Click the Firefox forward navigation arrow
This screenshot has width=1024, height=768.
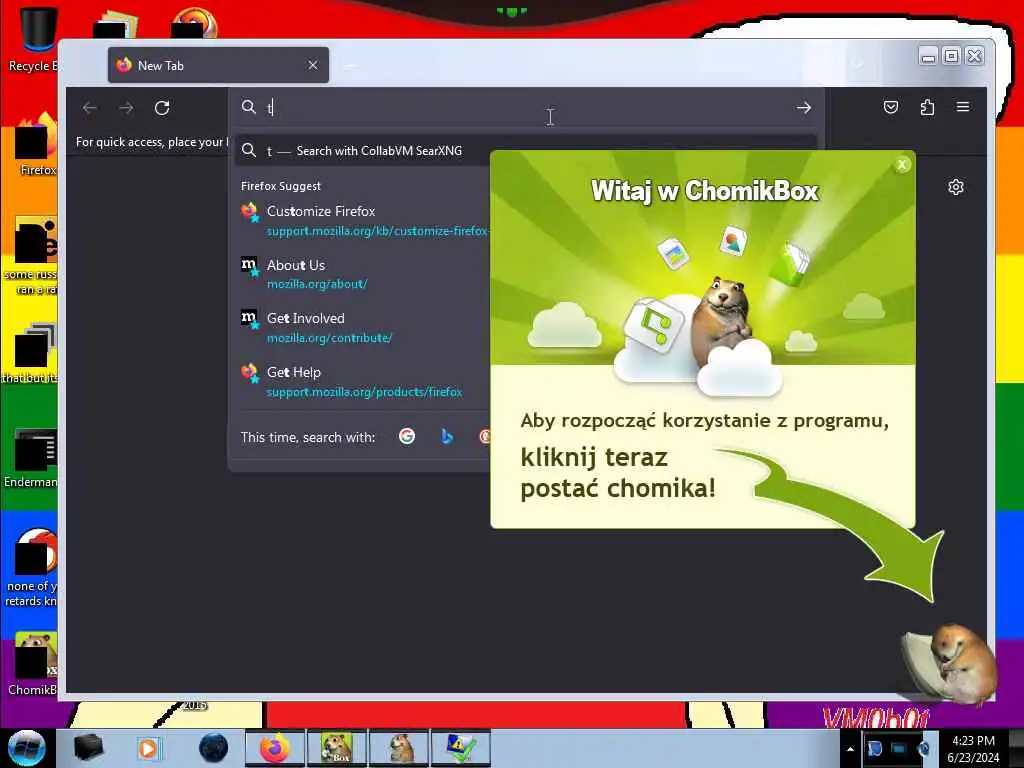tap(126, 108)
